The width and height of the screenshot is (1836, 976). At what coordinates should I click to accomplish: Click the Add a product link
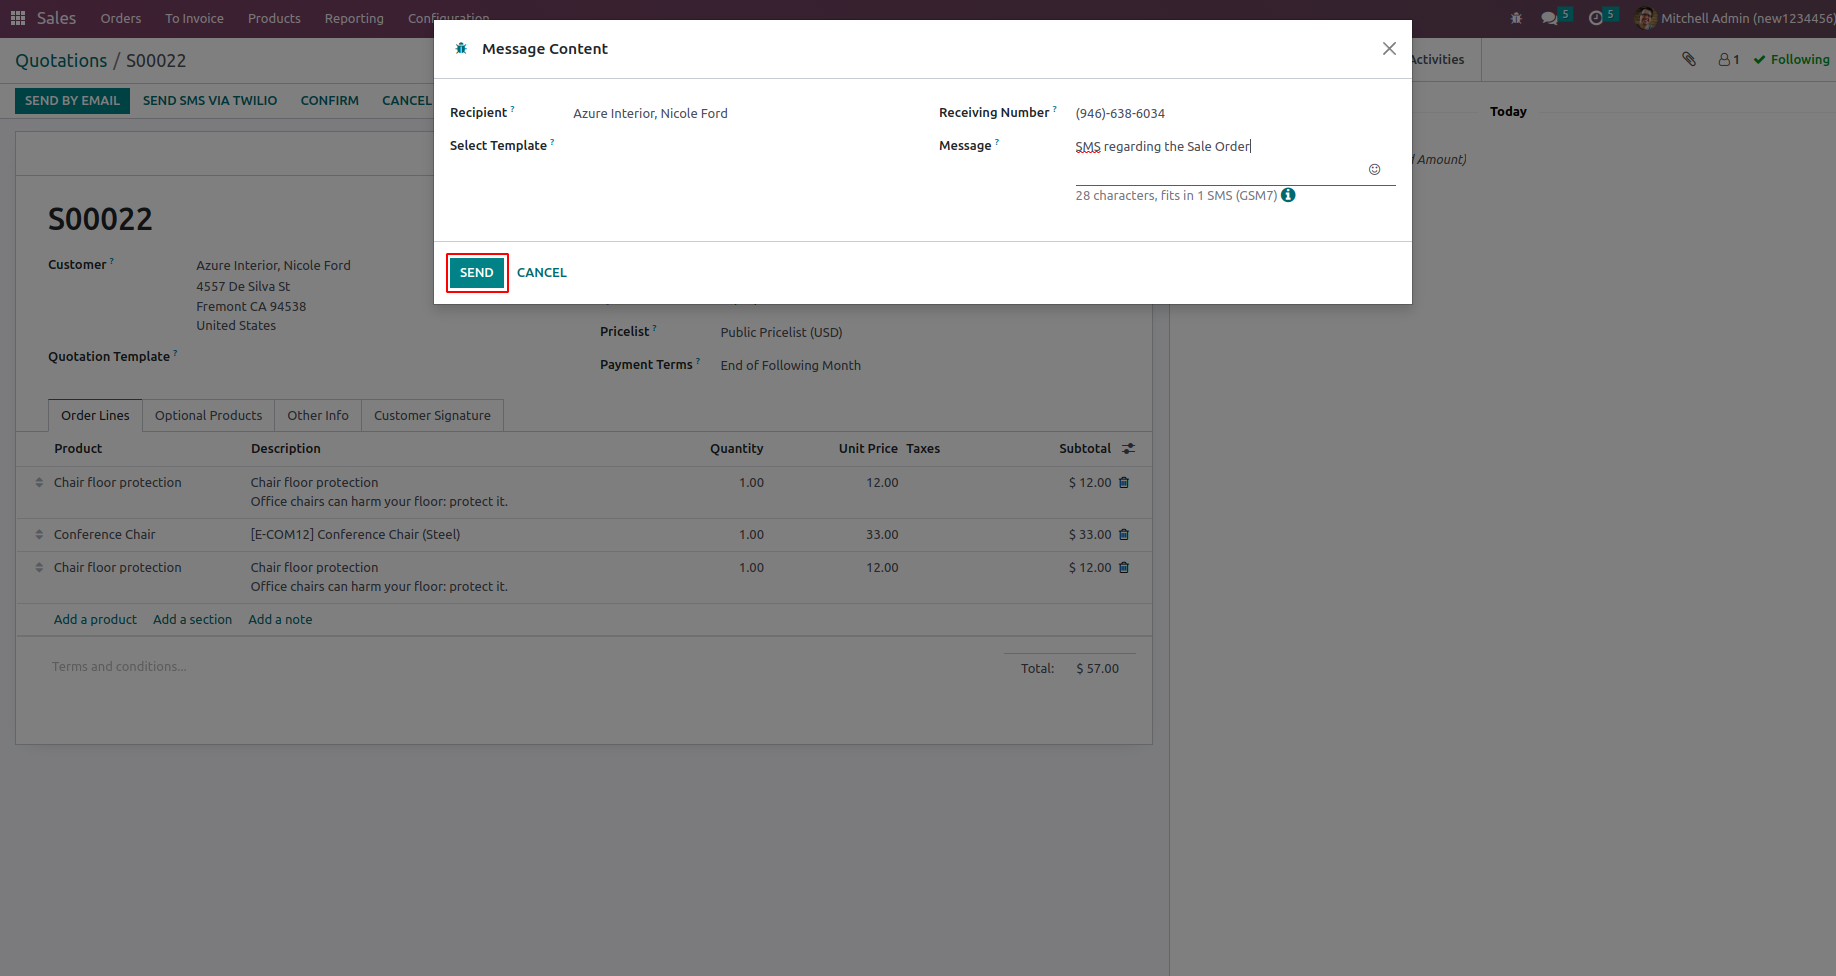pyautogui.click(x=95, y=620)
